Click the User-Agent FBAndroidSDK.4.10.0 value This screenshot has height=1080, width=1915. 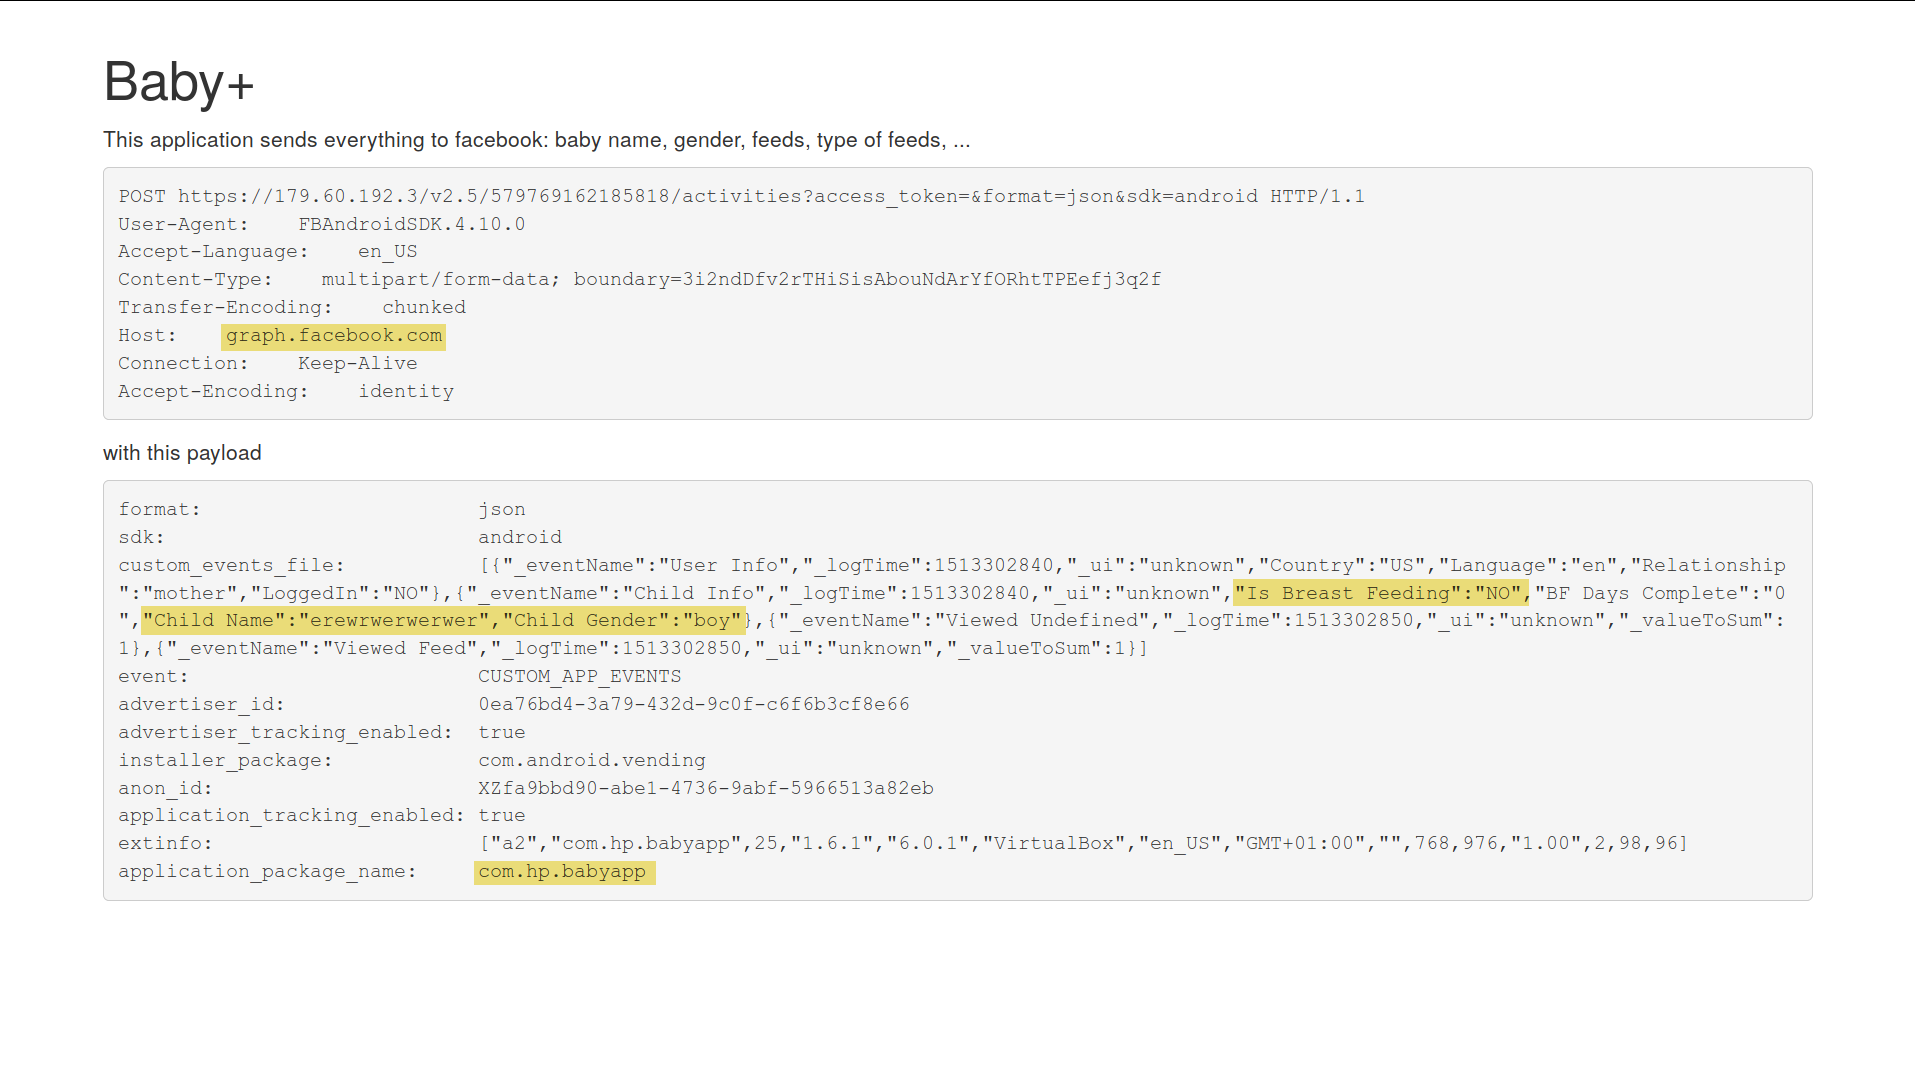(411, 225)
